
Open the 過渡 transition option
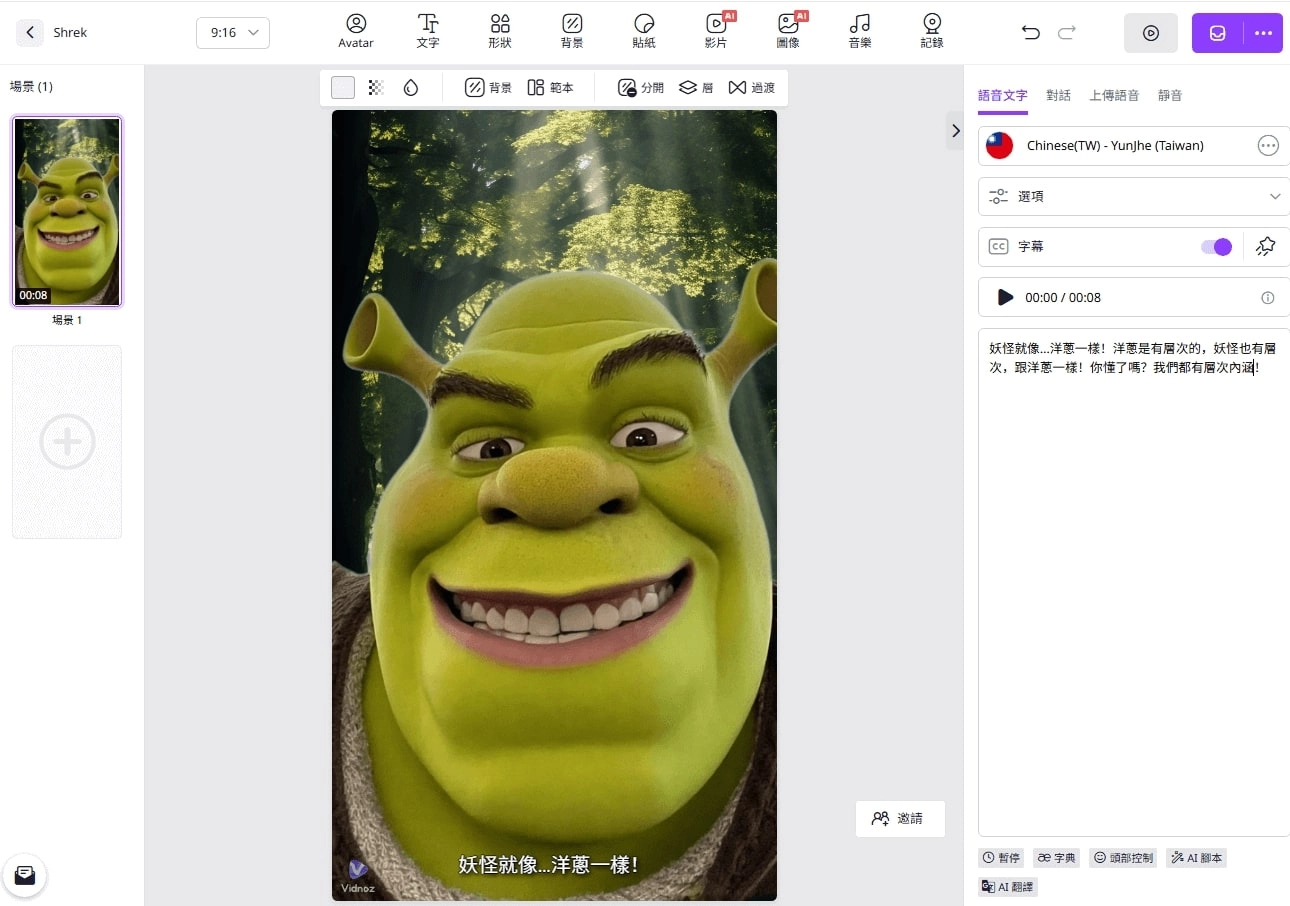pyautogui.click(x=752, y=88)
